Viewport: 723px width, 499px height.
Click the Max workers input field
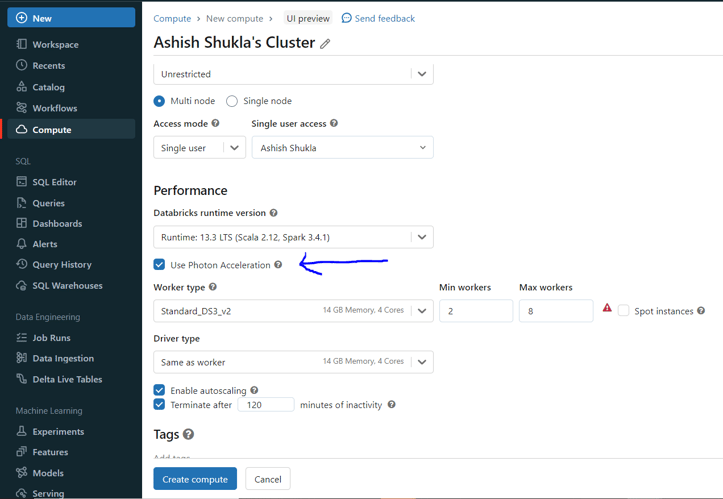(x=556, y=311)
